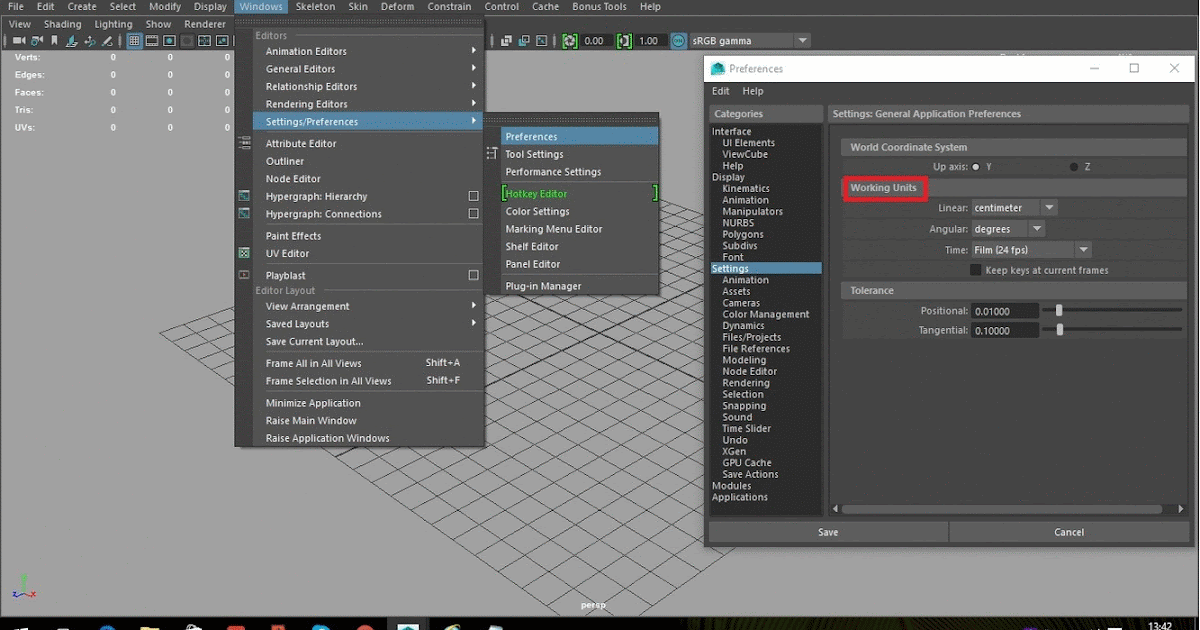
Task: Toggle the film gate viewport icon
Action: [x=152, y=40]
